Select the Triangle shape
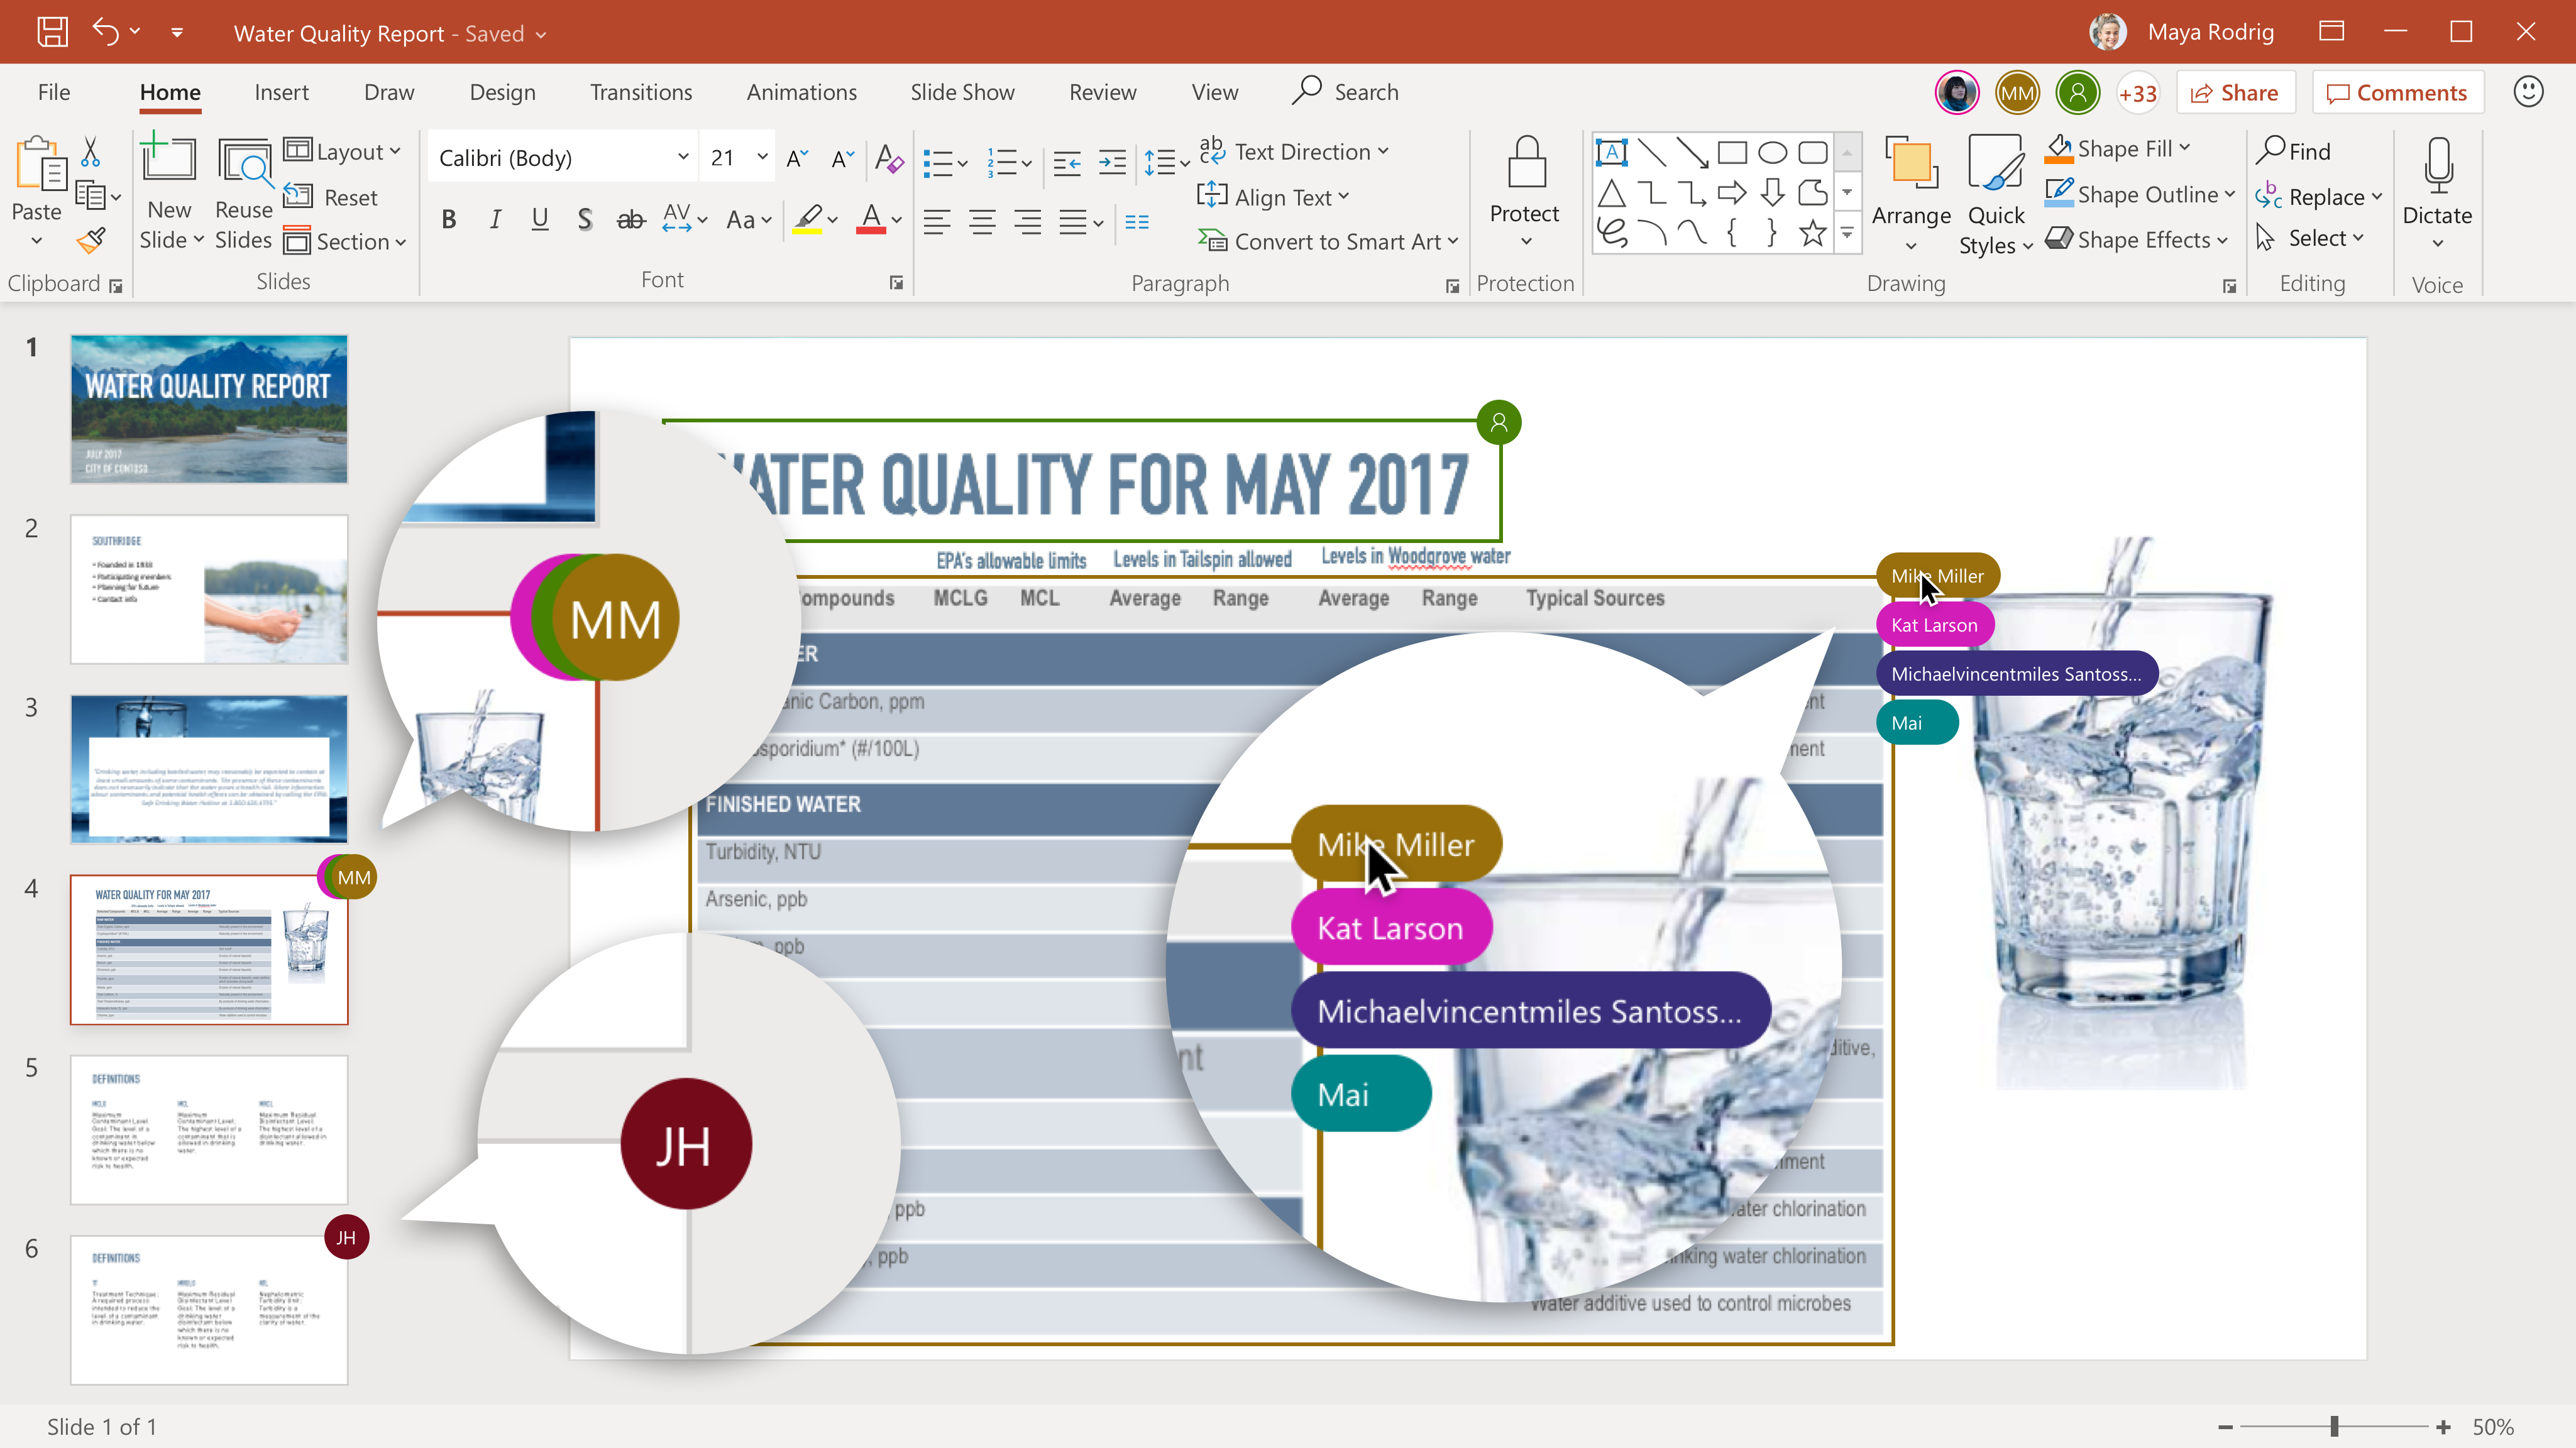Viewport: 2576px width, 1448px height. (1611, 193)
